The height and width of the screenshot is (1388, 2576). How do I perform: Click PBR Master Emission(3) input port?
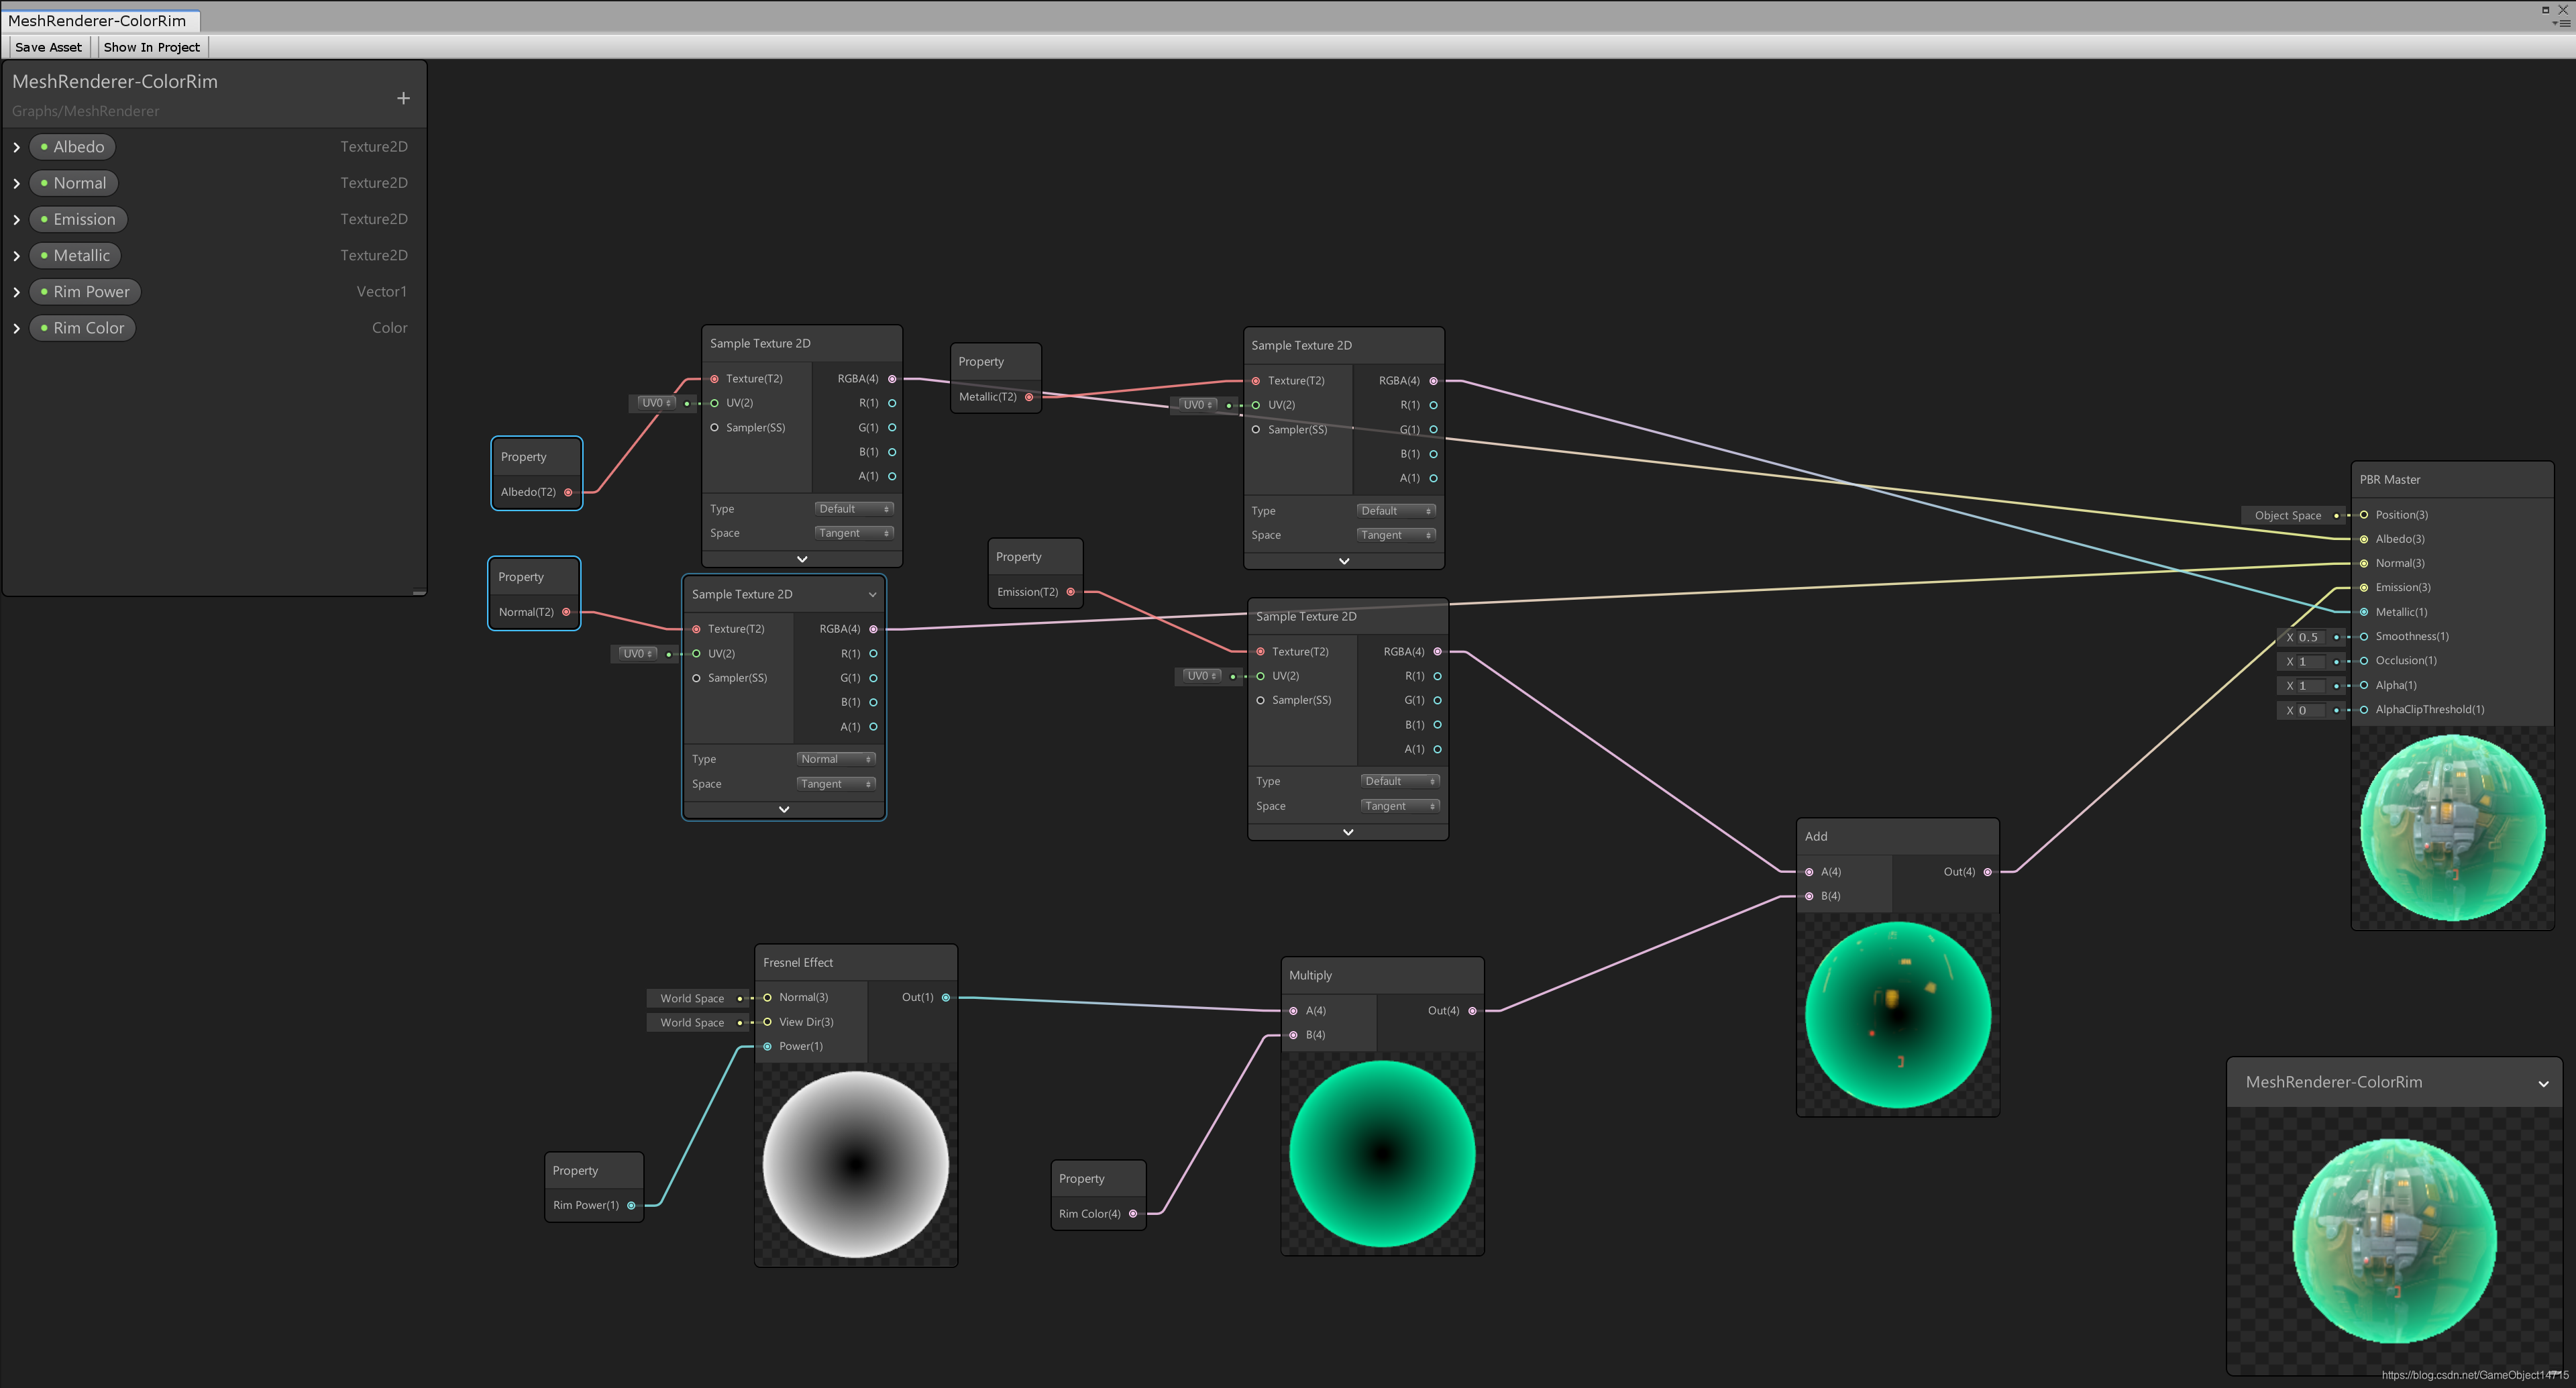pyautogui.click(x=2364, y=588)
